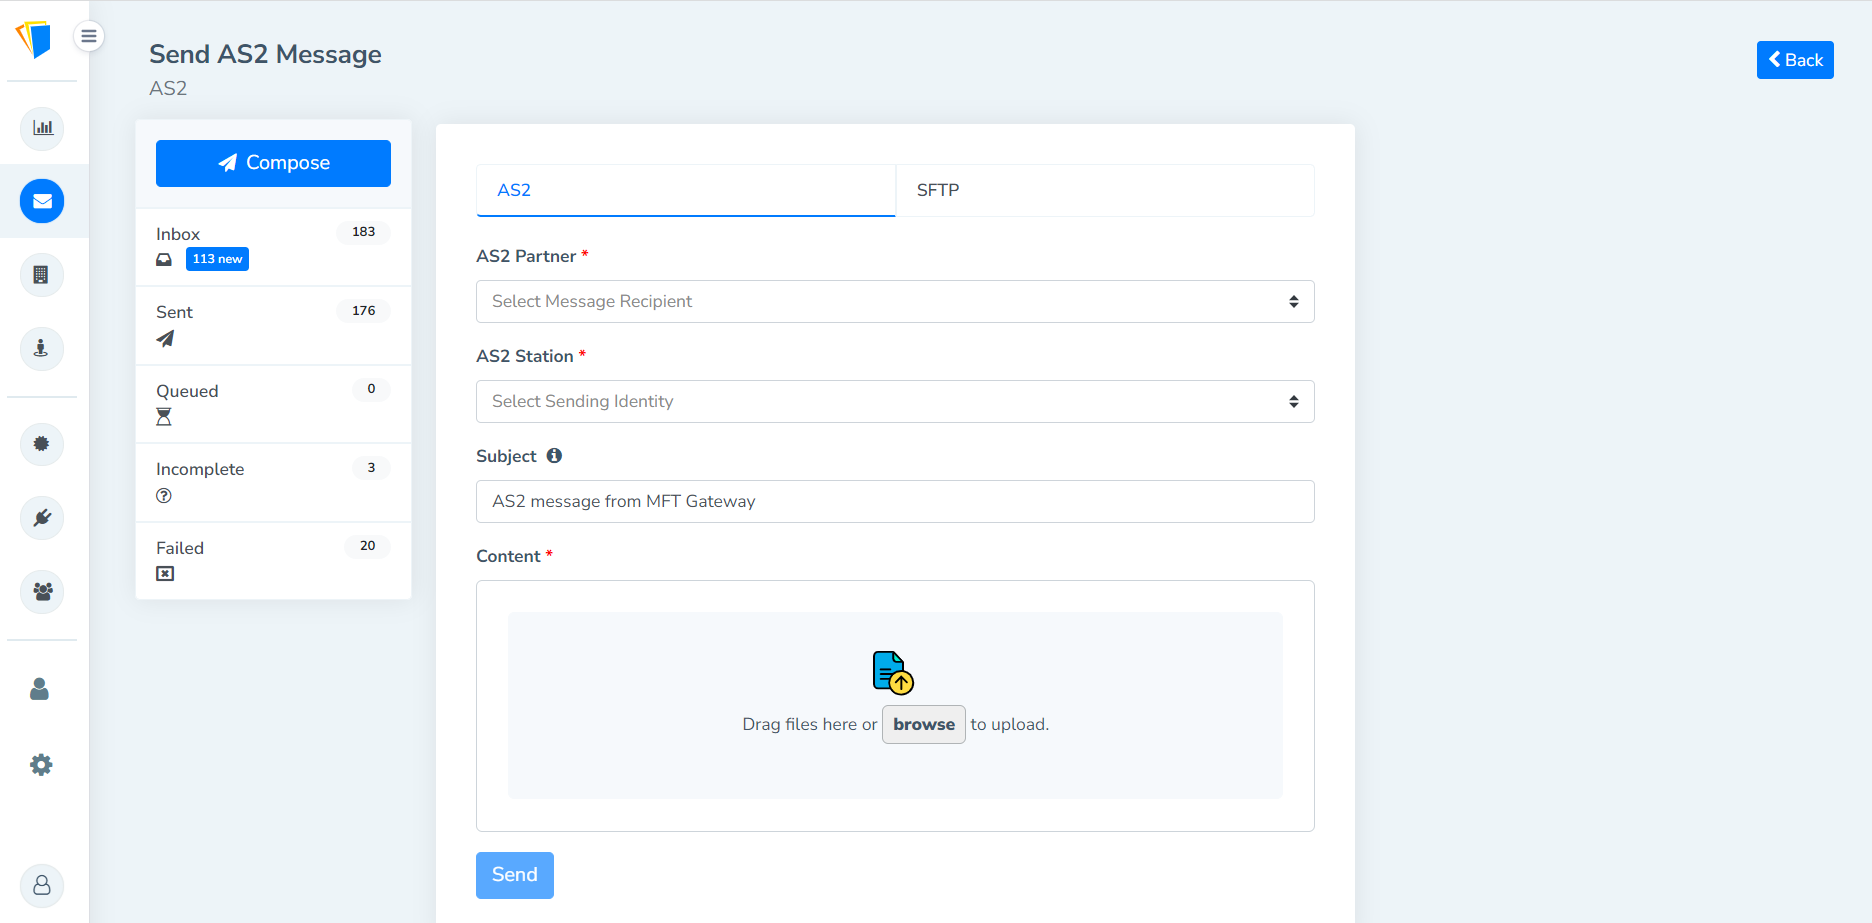
Task: Click the Compose button
Action: pos(272,162)
